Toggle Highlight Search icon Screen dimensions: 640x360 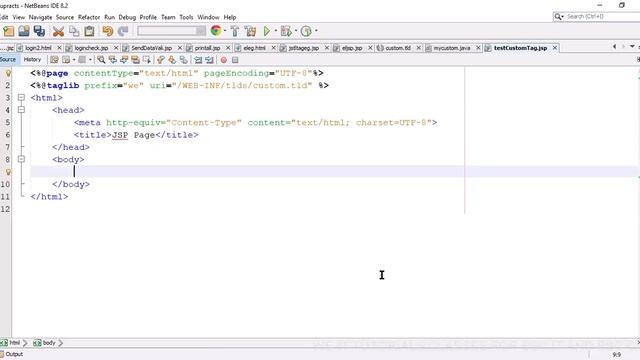coord(135,60)
